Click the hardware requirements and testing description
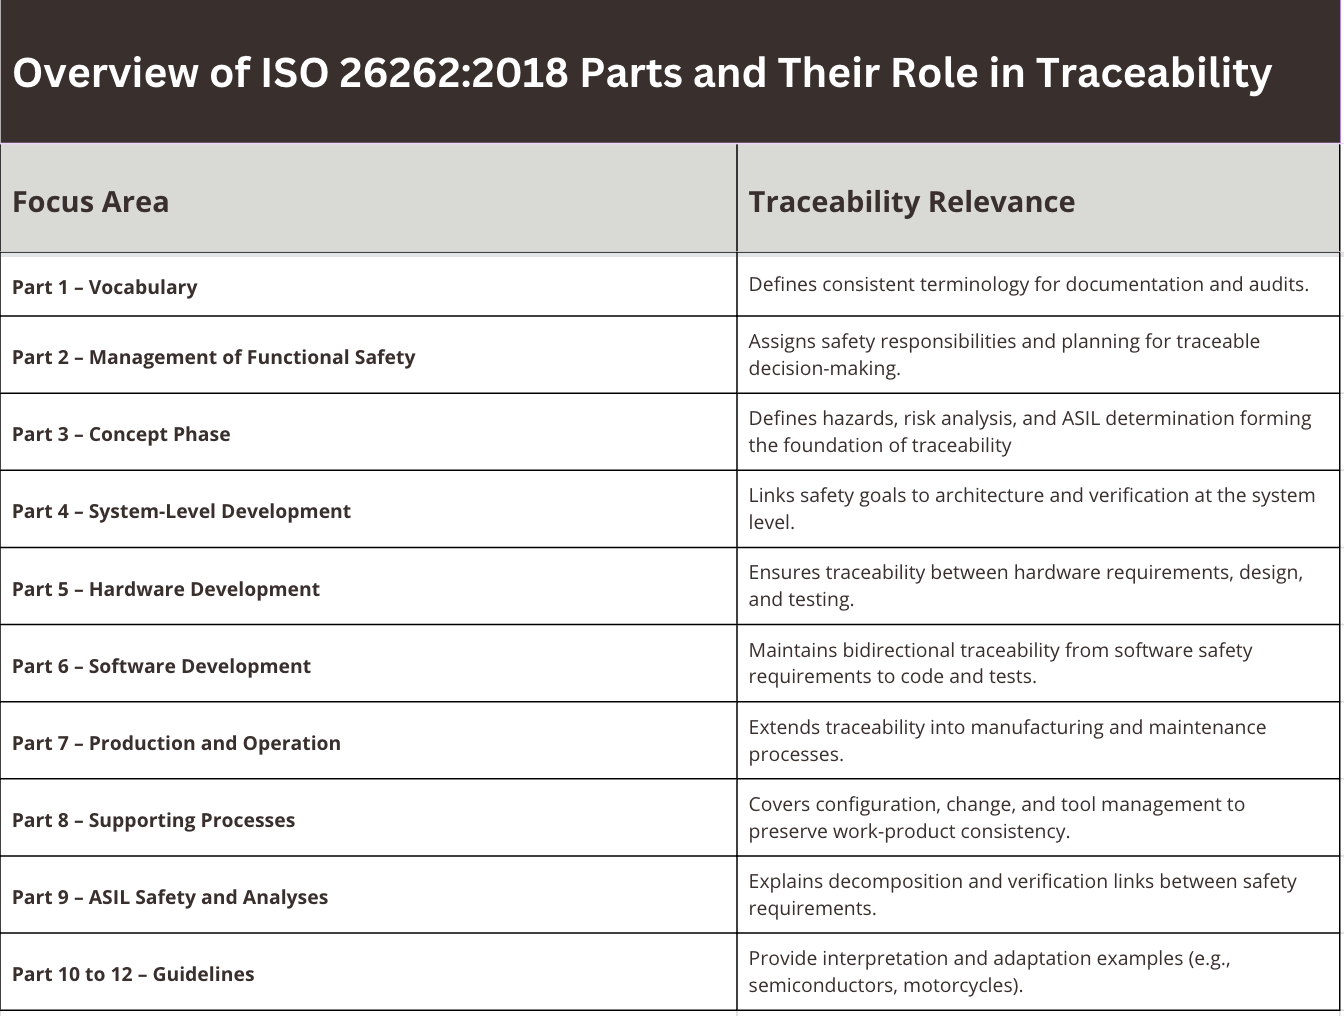 pyautogui.click(x=1026, y=586)
